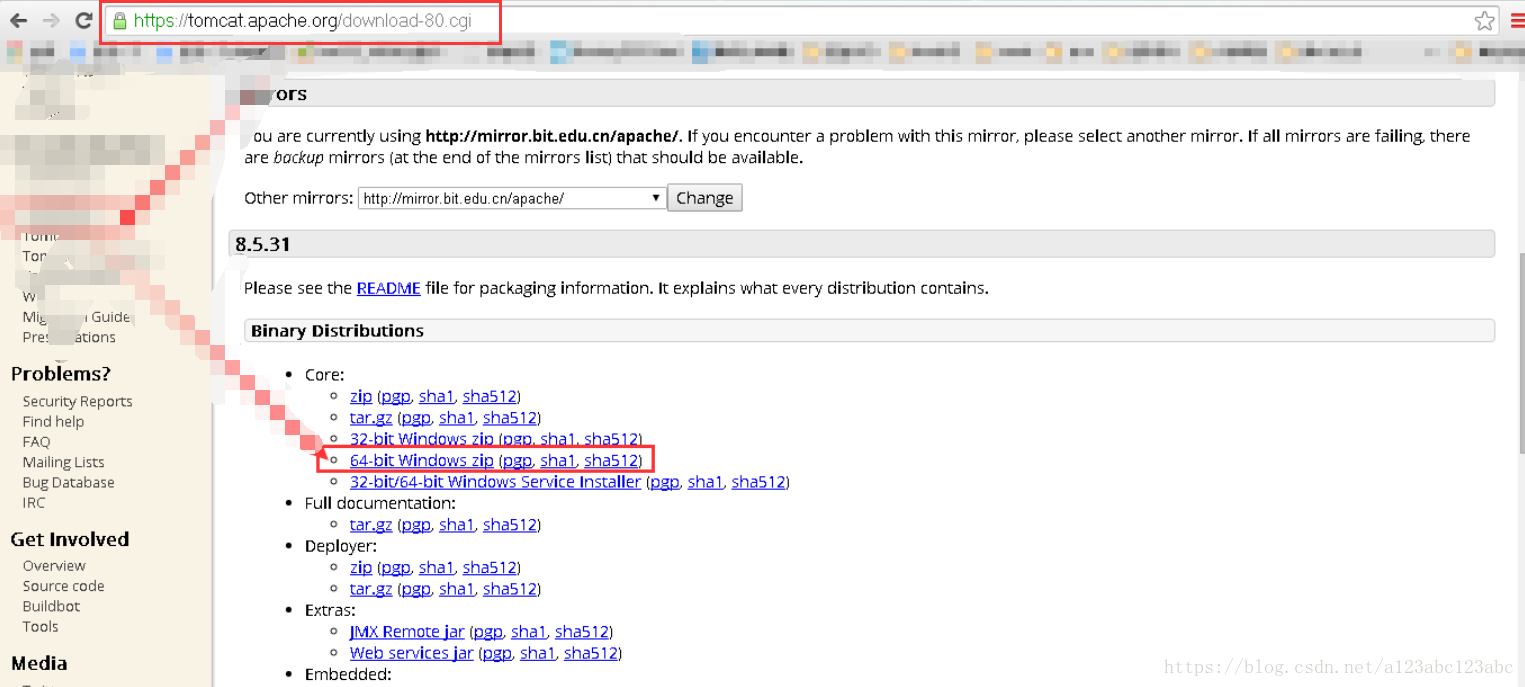Open the README link
The height and width of the screenshot is (687, 1525).
(x=388, y=288)
